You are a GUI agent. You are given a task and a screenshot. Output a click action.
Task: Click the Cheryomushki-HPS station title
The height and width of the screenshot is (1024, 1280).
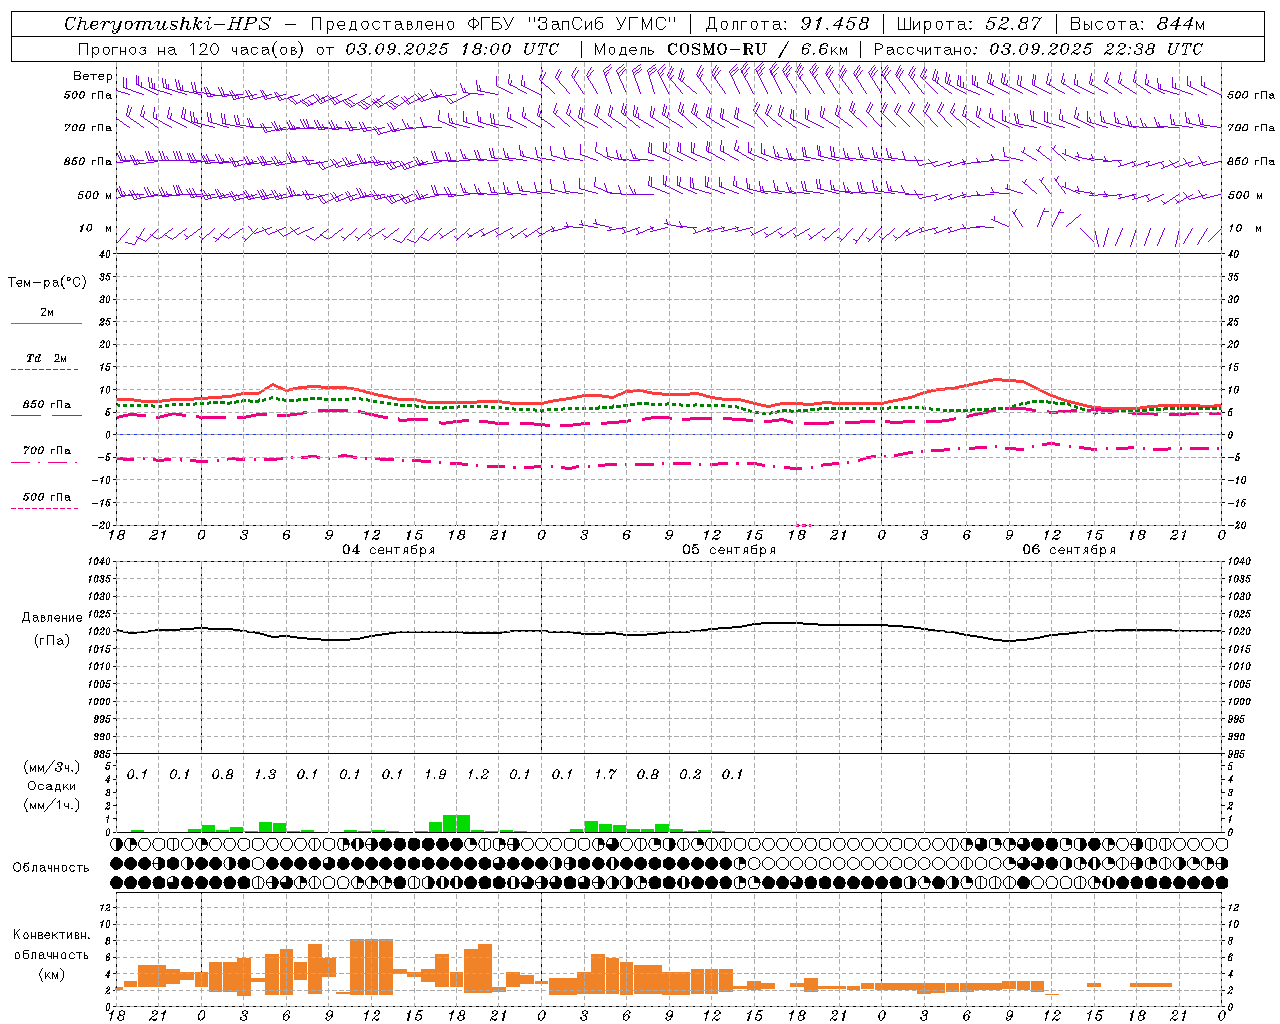pos(167,24)
